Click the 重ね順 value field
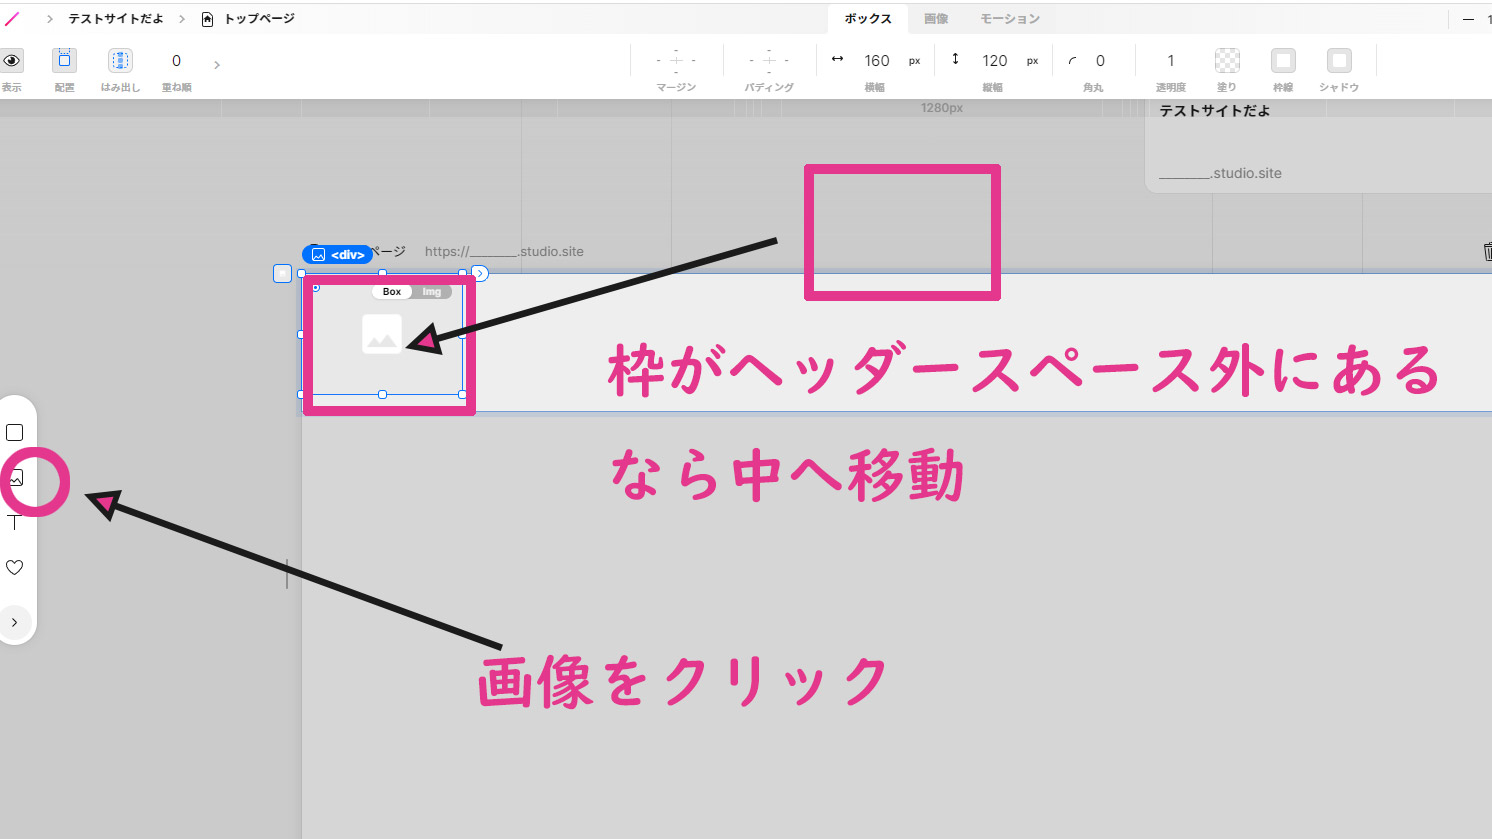 pyautogui.click(x=176, y=61)
